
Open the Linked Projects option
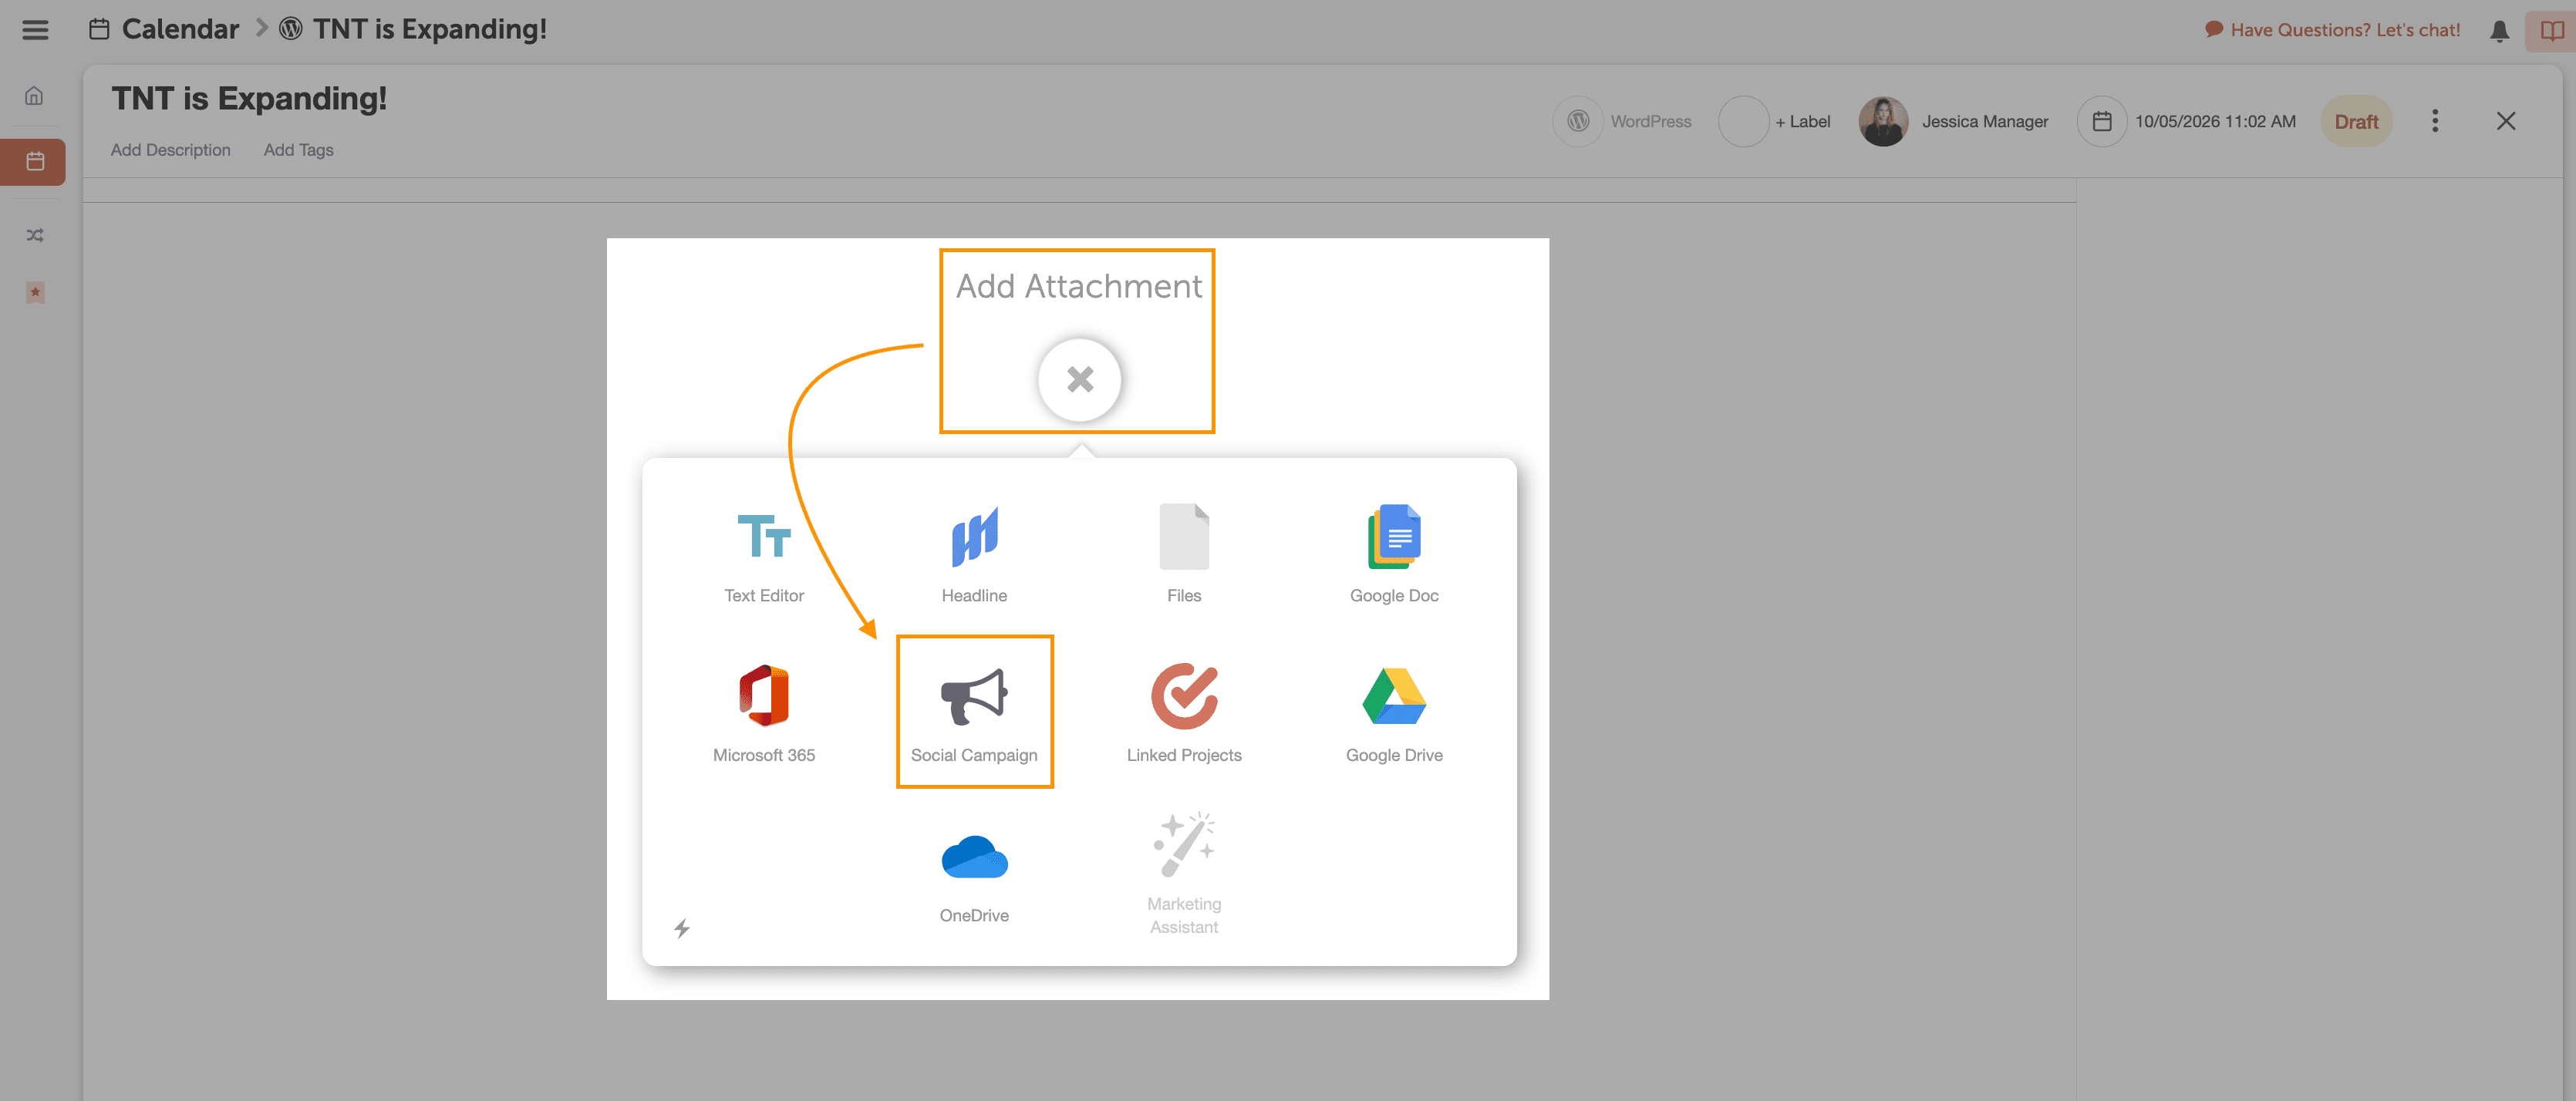(x=1183, y=712)
